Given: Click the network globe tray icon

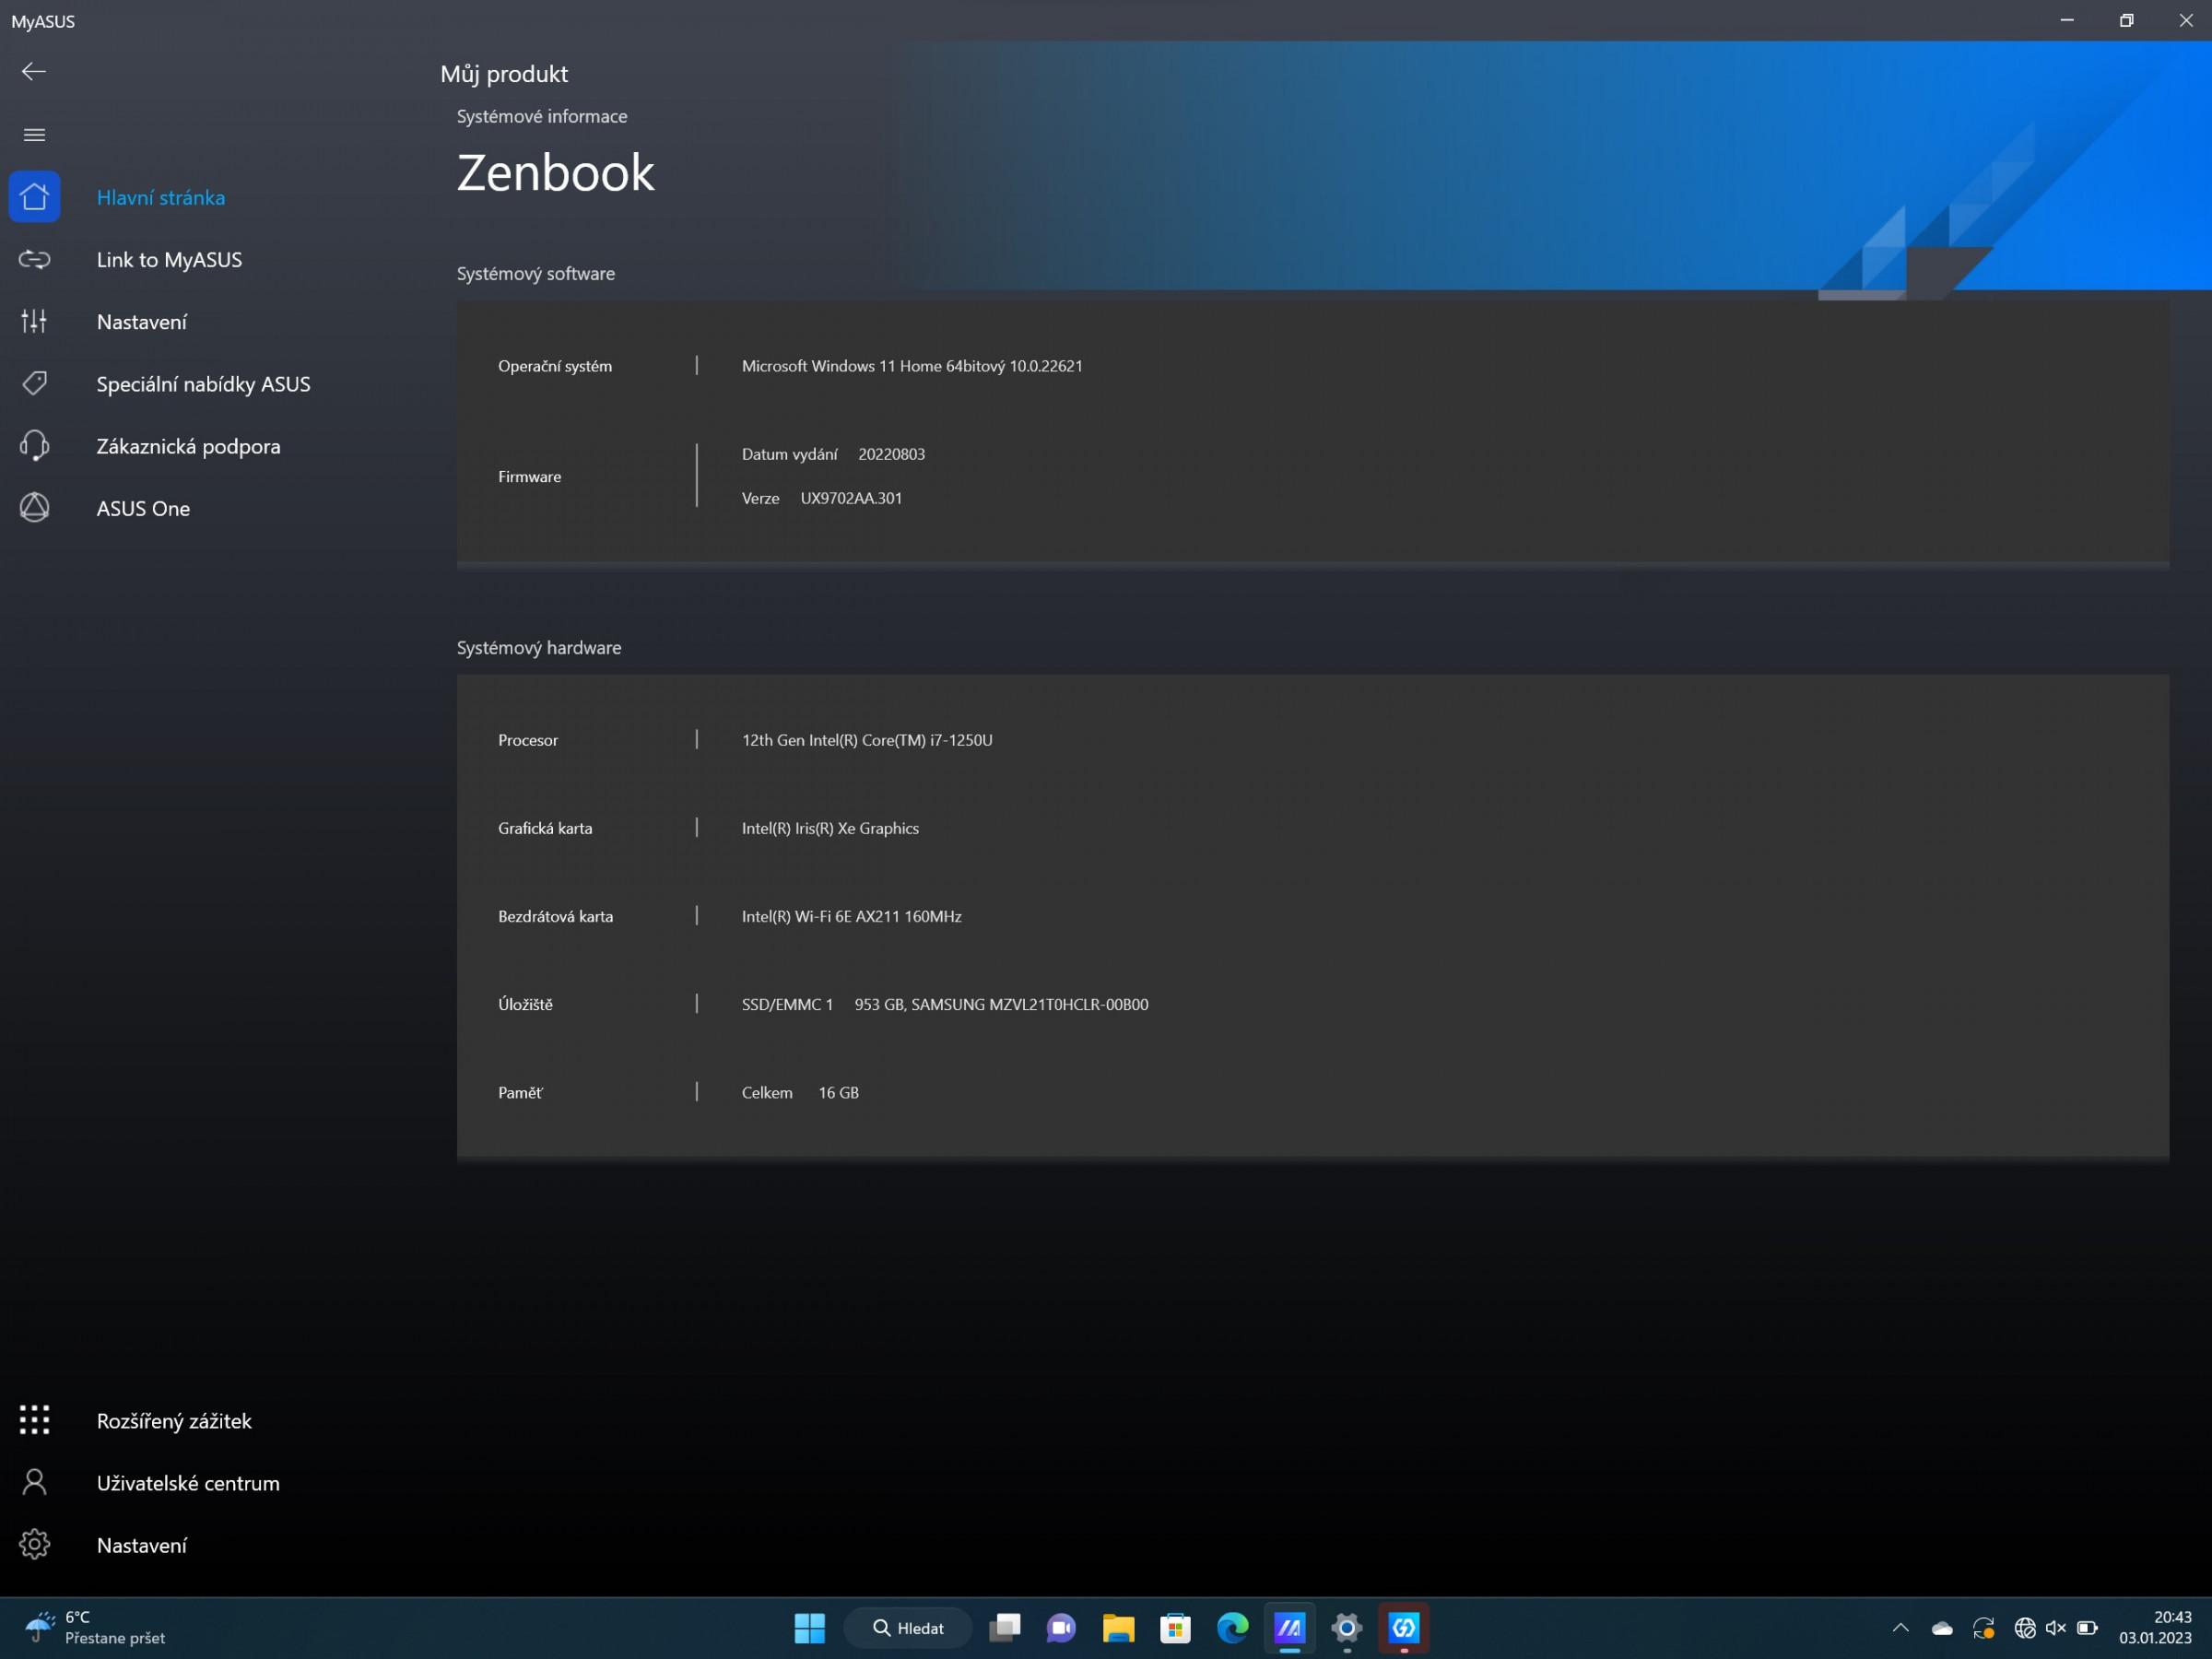Looking at the screenshot, I should pos(2025,1628).
